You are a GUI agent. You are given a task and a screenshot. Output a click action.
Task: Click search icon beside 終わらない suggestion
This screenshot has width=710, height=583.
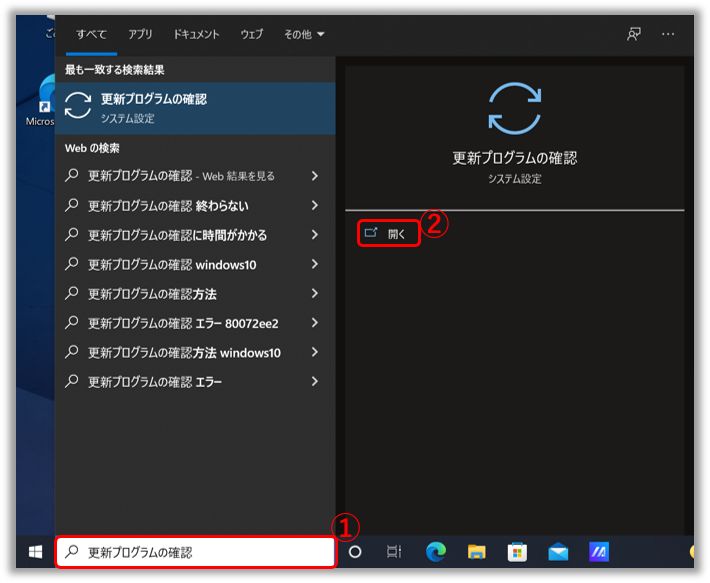72,205
